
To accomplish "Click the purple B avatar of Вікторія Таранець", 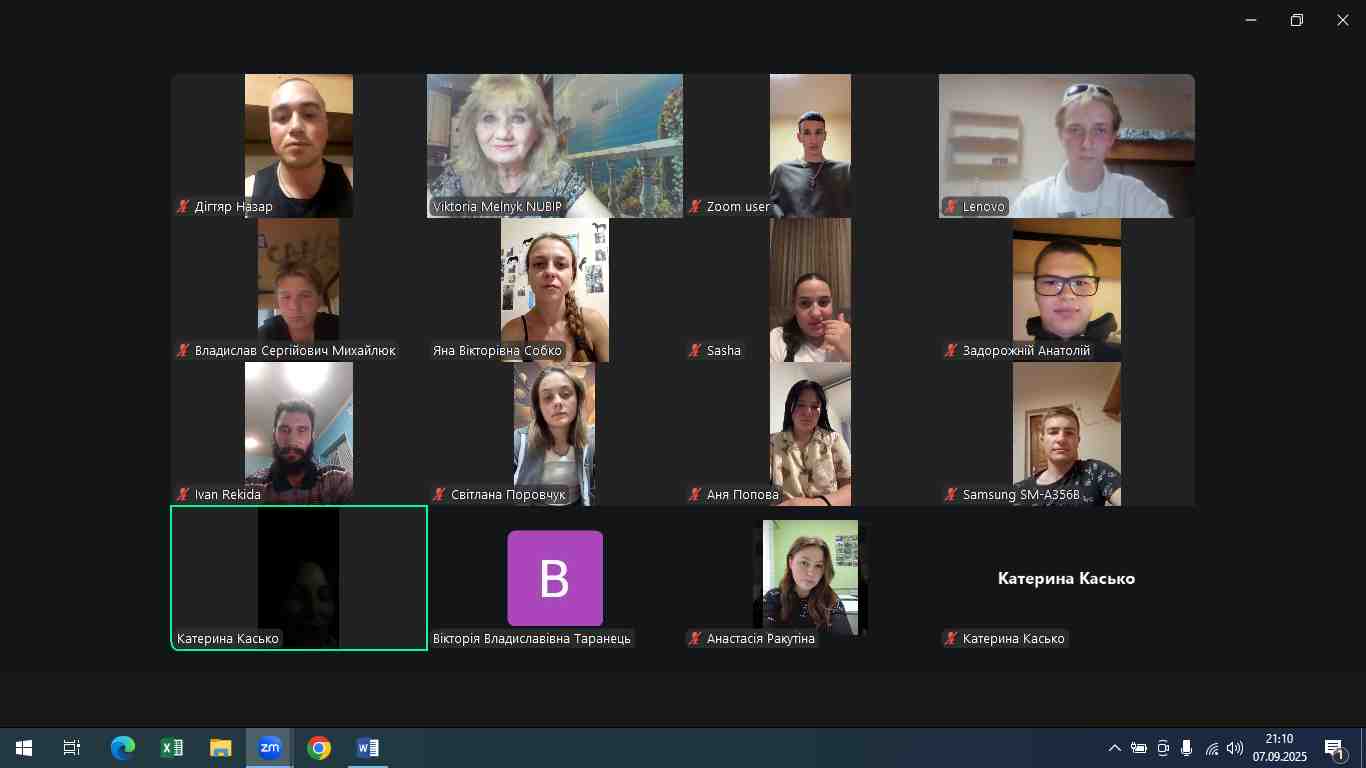I will (555, 578).
